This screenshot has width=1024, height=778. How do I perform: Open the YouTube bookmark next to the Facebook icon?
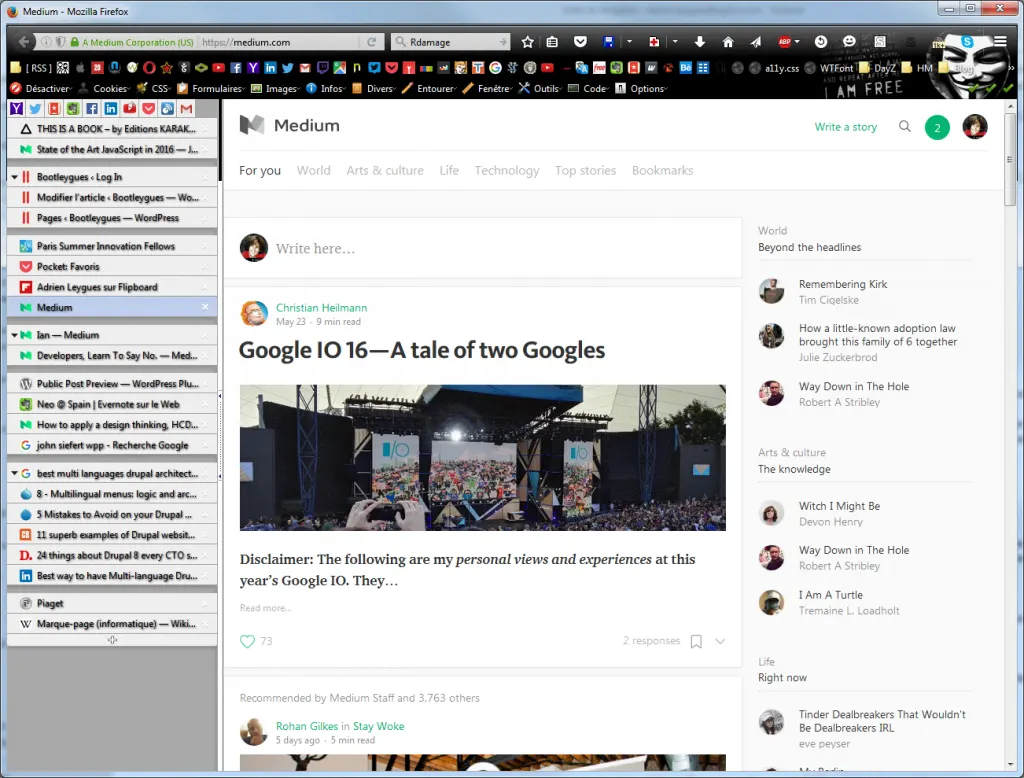219,67
